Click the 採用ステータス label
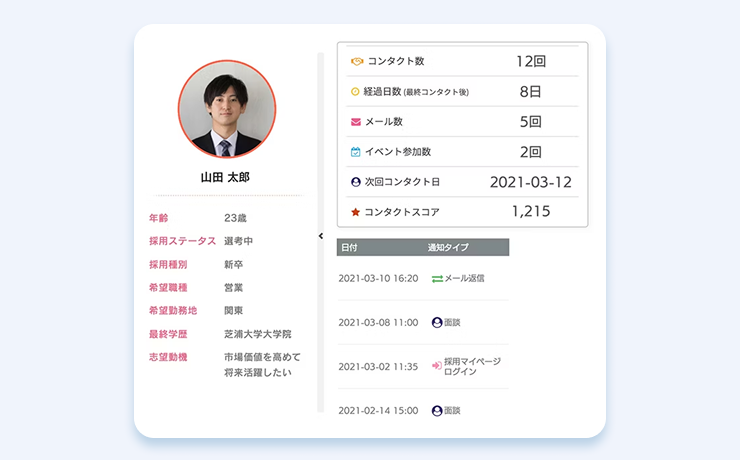Image resolution: width=740 pixels, height=460 pixels. pyautogui.click(x=182, y=241)
